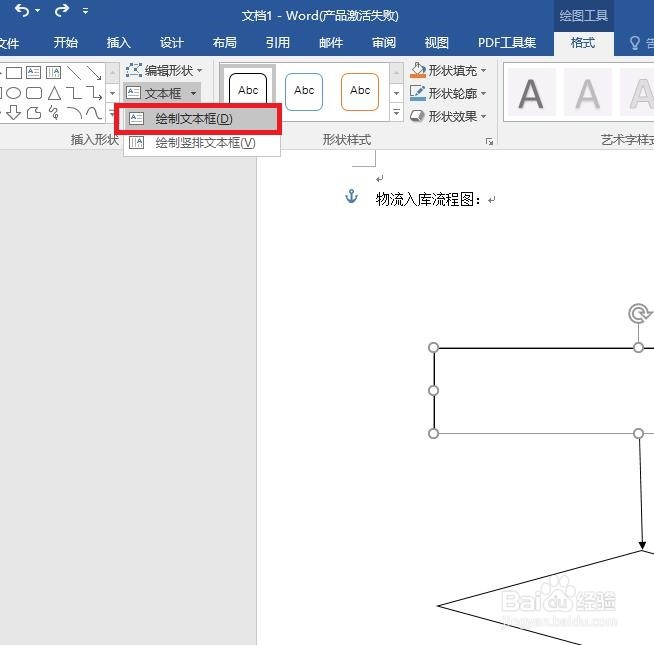Select the rounded rectangle shape
This screenshot has height=645, width=654.
click(x=34, y=93)
